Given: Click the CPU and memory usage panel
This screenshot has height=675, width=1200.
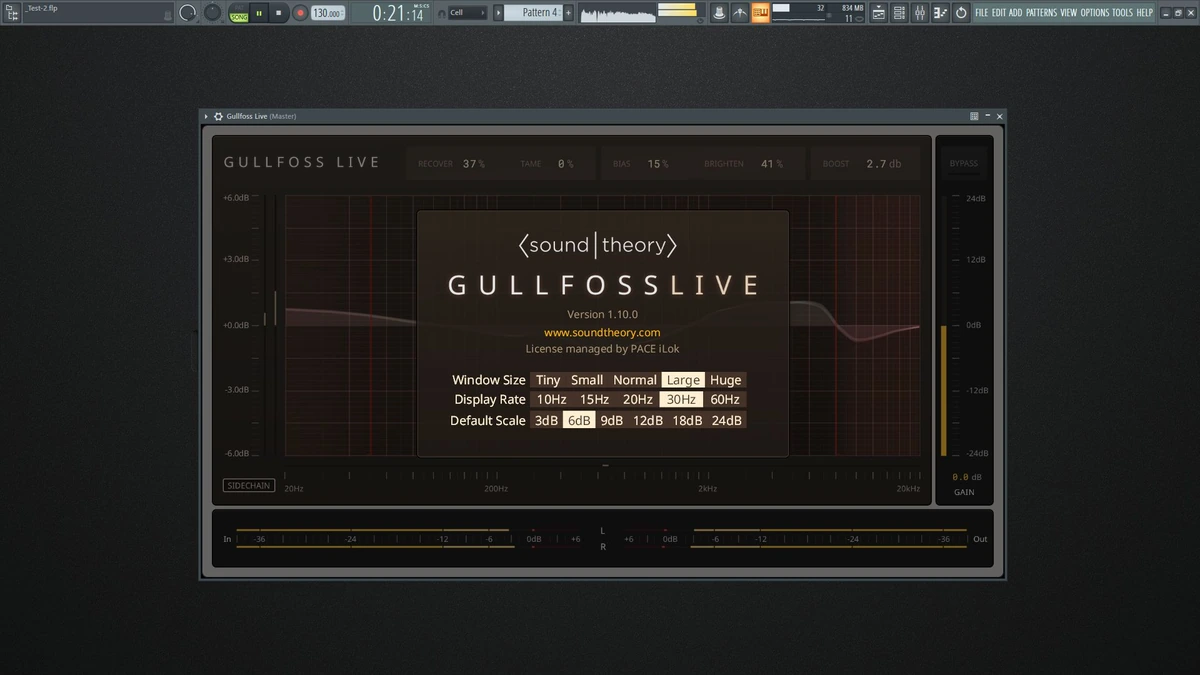Looking at the screenshot, I should (819, 13).
